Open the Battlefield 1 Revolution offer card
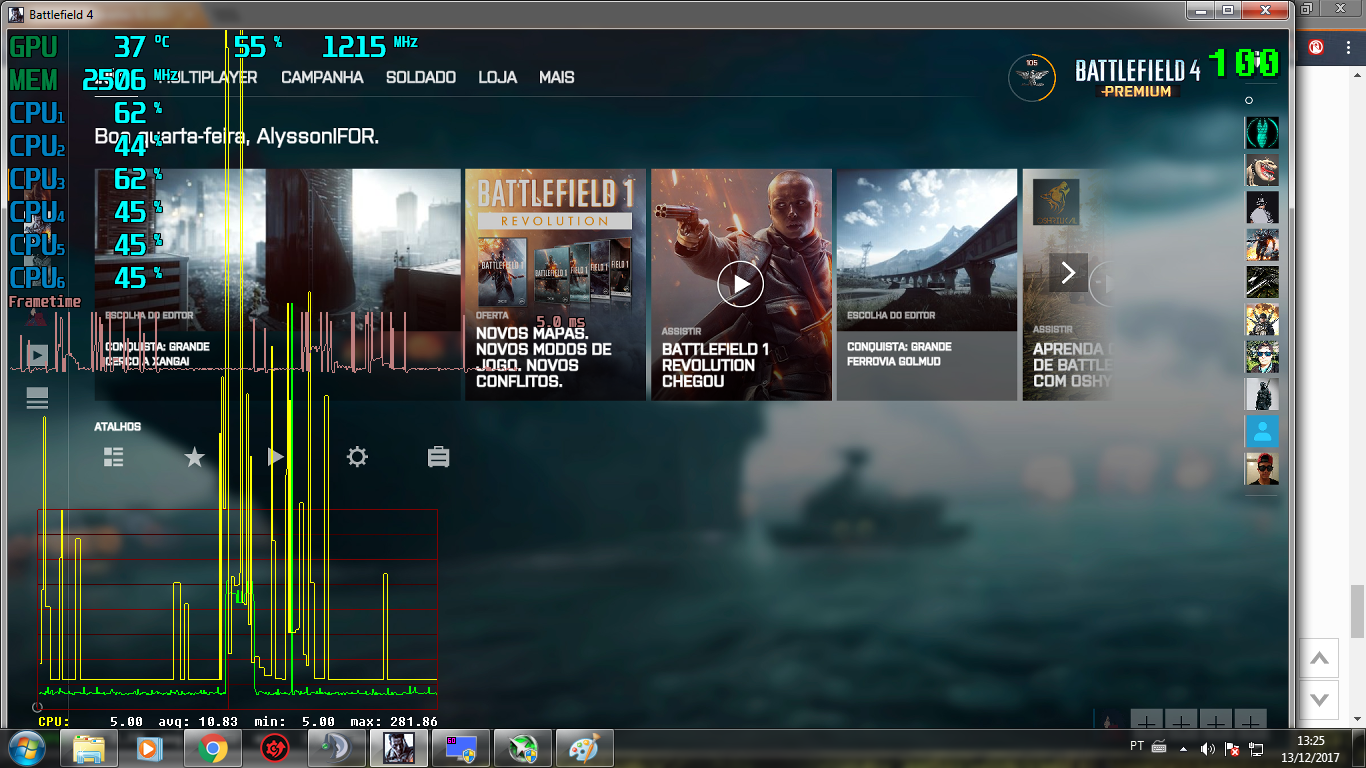 pos(555,284)
